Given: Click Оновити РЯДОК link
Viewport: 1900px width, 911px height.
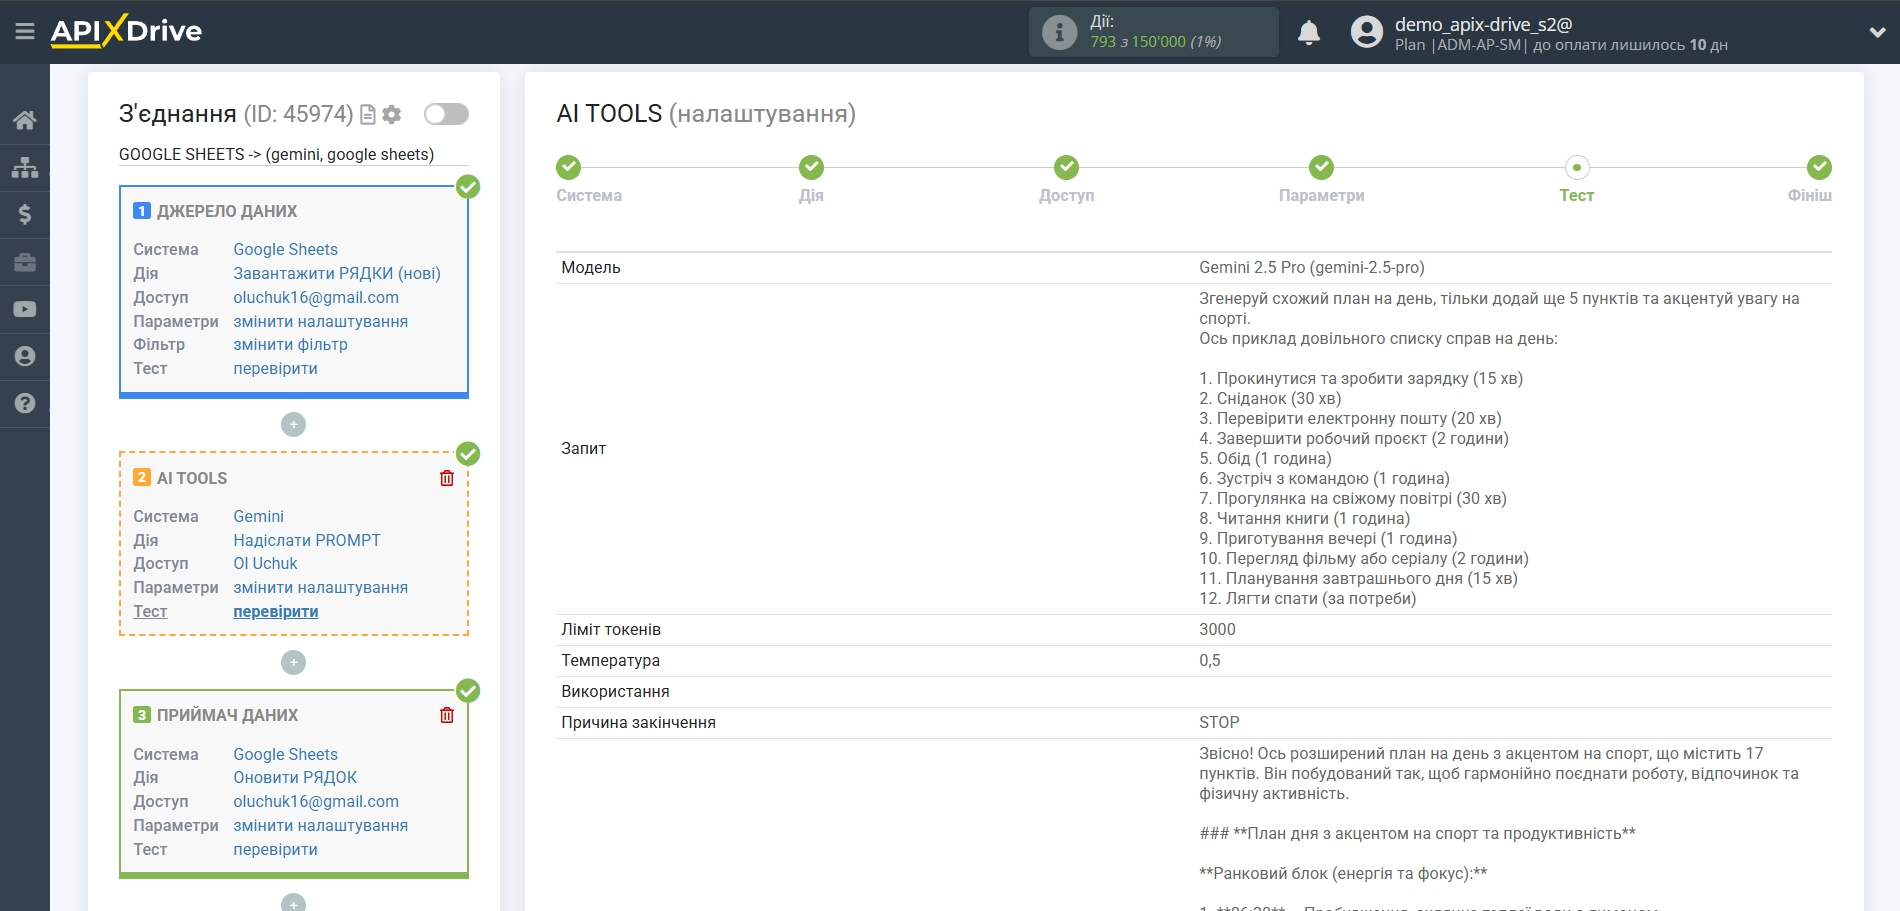Looking at the screenshot, I should (295, 777).
